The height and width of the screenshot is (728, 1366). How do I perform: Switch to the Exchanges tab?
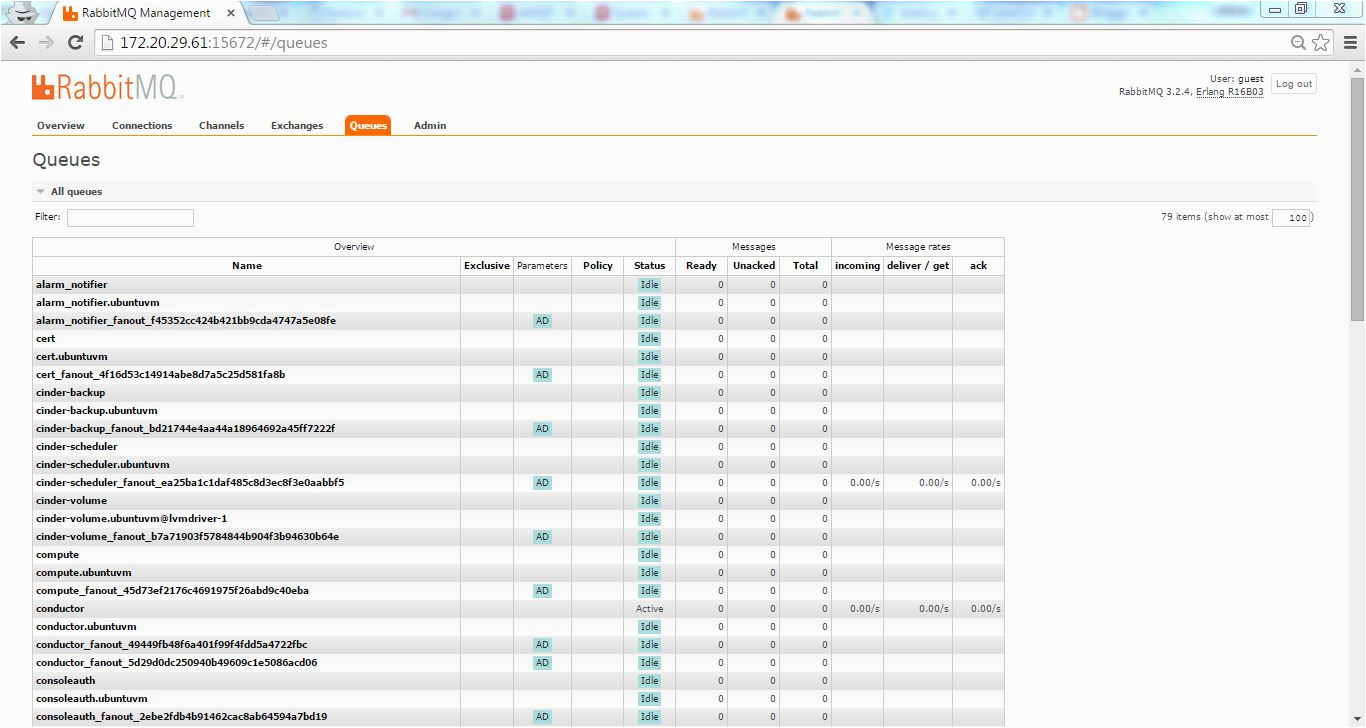point(297,126)
